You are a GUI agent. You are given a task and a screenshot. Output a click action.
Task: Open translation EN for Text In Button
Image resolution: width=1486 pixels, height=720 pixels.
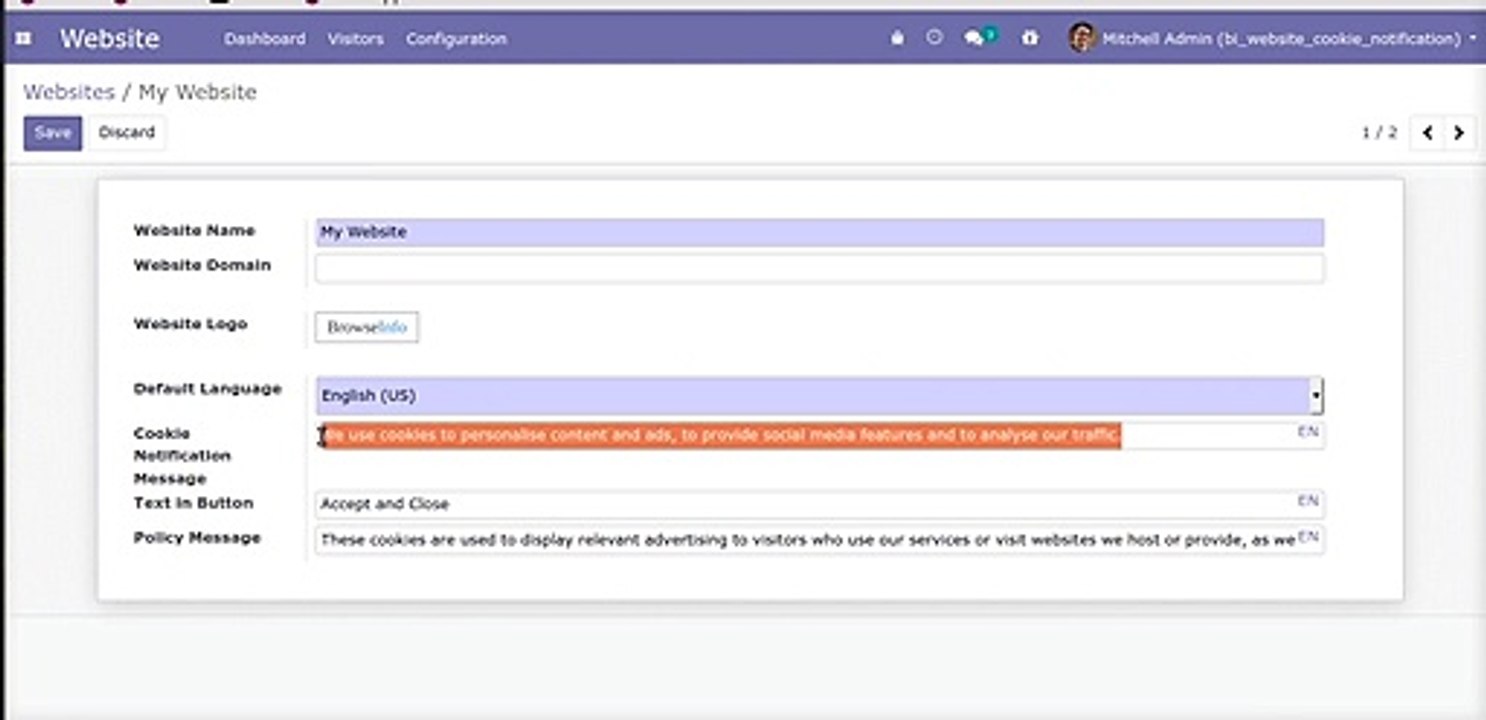[1307, 501]
